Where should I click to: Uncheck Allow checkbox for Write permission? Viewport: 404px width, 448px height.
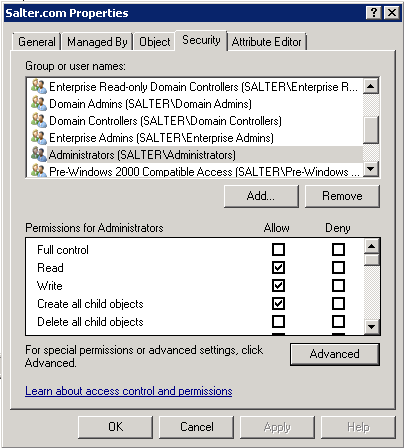click(x=278, y=285)
